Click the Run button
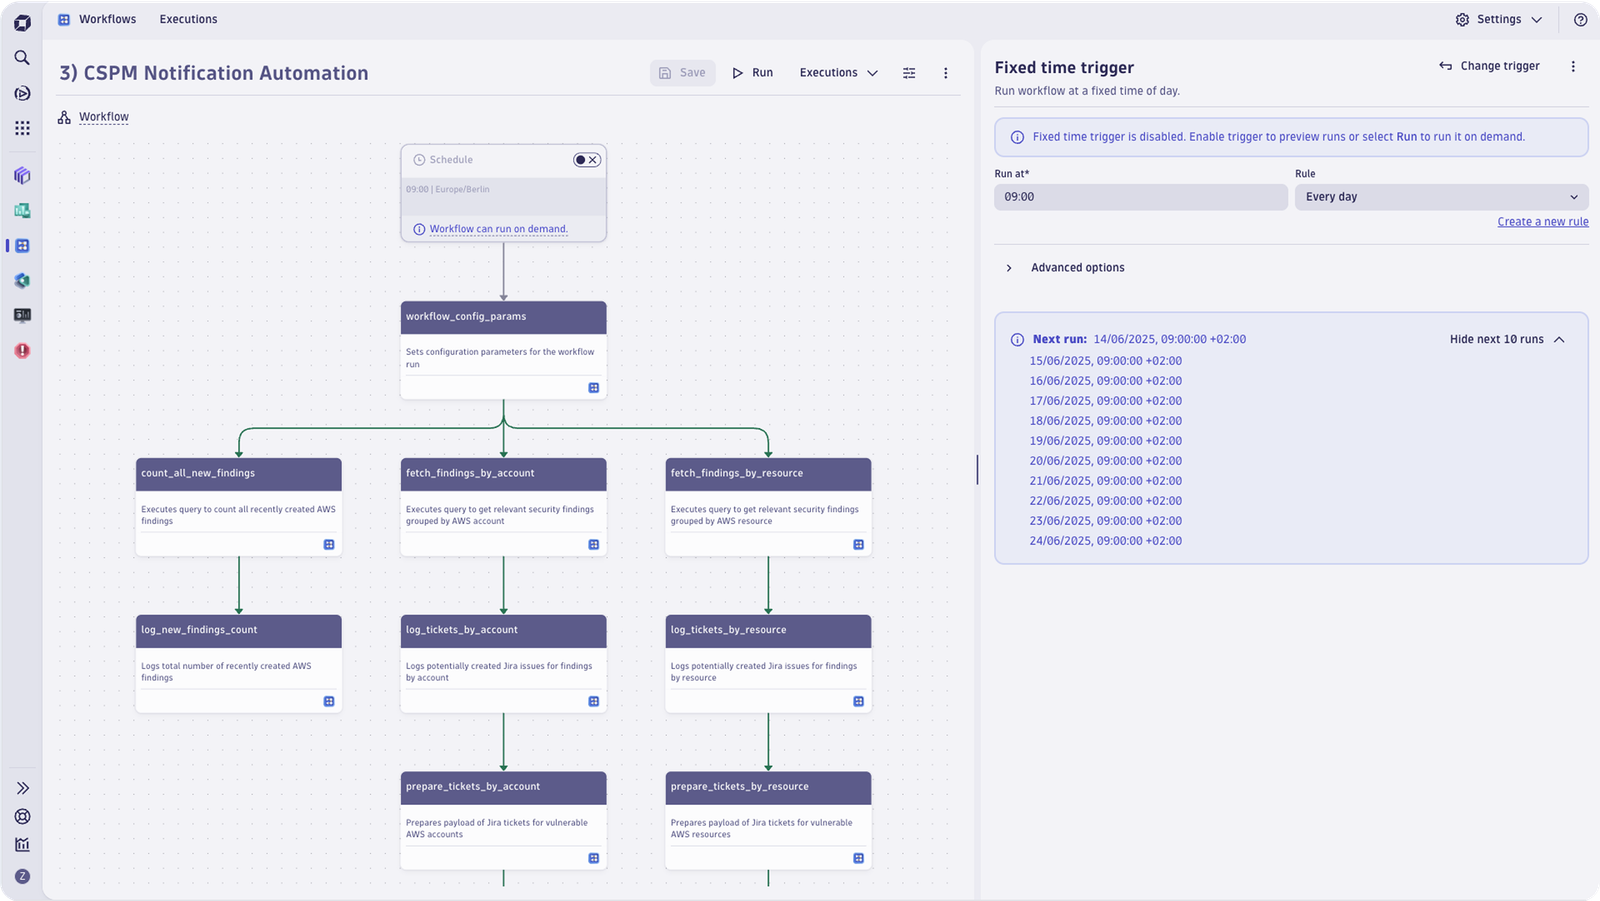The width and height of the screenshot is (1600, 901). pos(753,73)
